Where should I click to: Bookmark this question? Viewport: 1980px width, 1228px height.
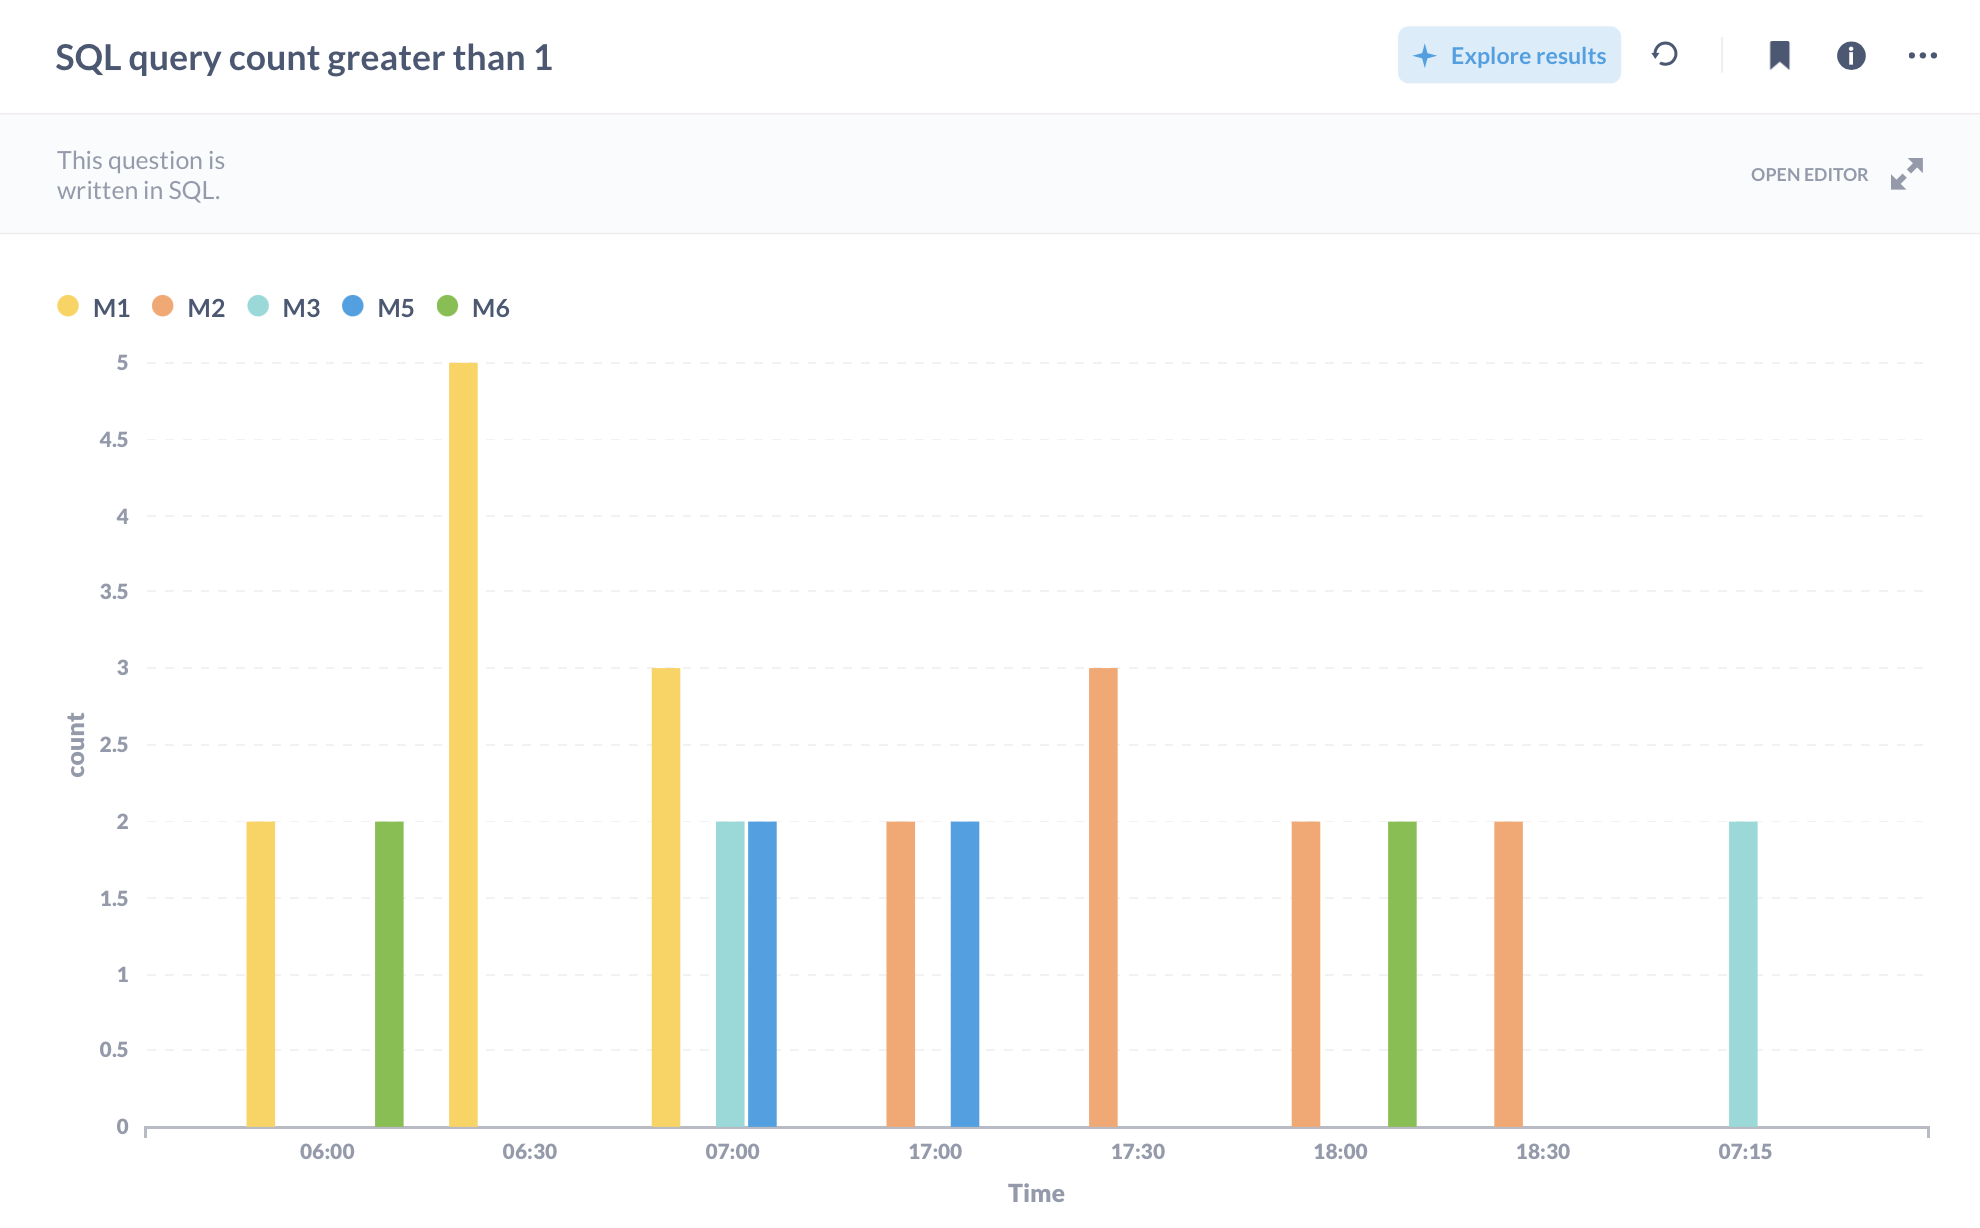pos(1779,55)
